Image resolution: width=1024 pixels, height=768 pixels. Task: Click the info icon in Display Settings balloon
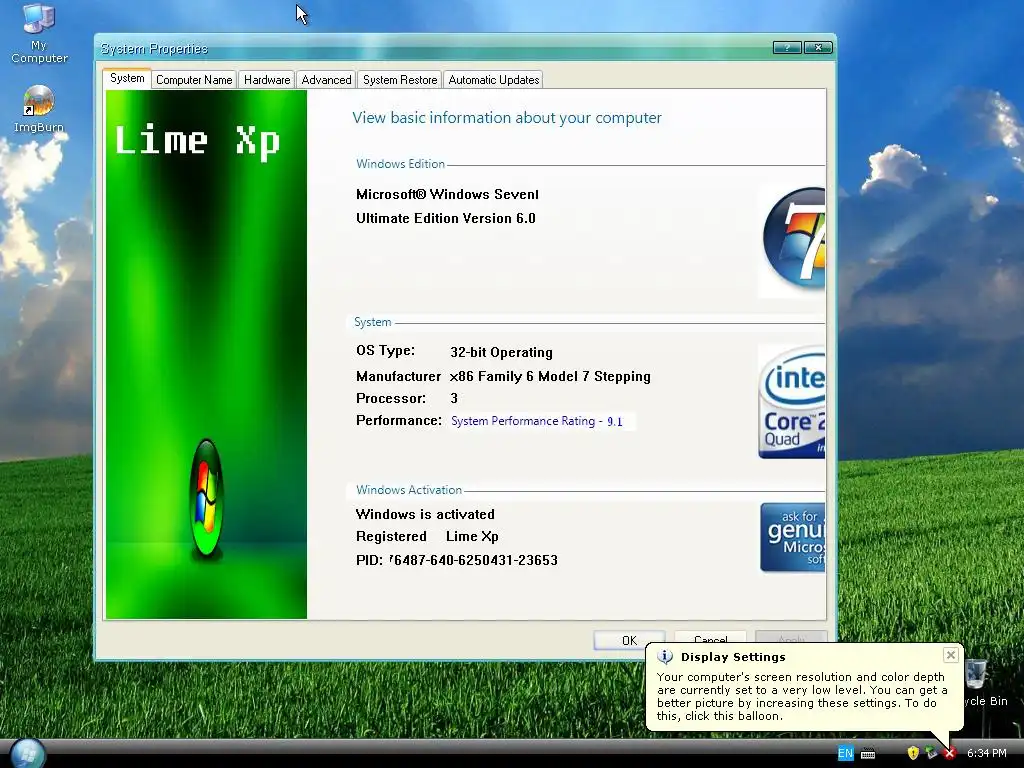(665, 657)
